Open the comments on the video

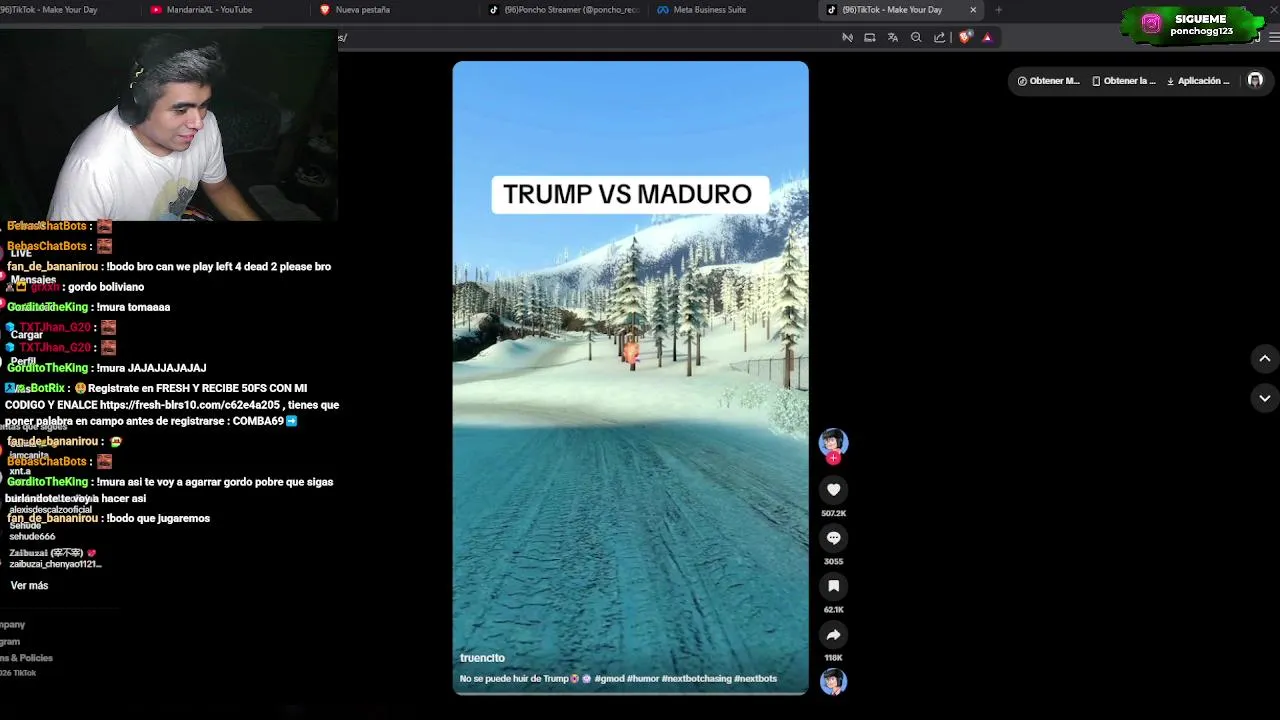coord(833,538)
